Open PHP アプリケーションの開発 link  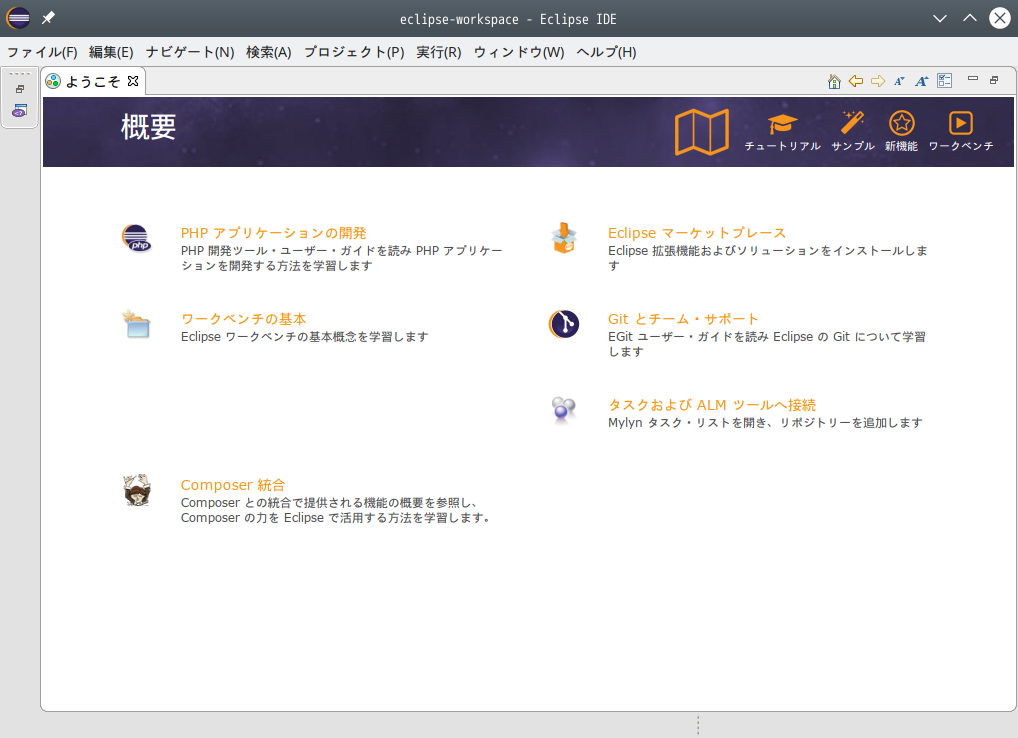[273, 233]
